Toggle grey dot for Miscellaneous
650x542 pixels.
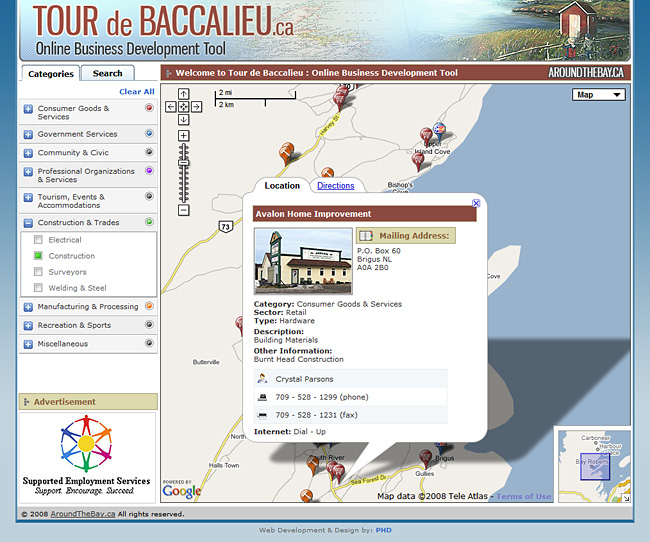(x=149, y=343)
